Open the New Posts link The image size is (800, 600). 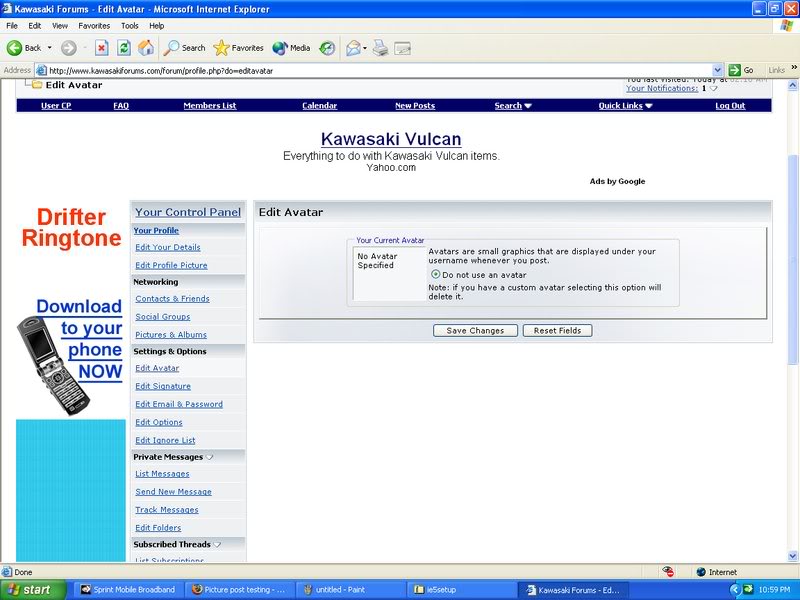pyautogui.click(x=415, y=106)
